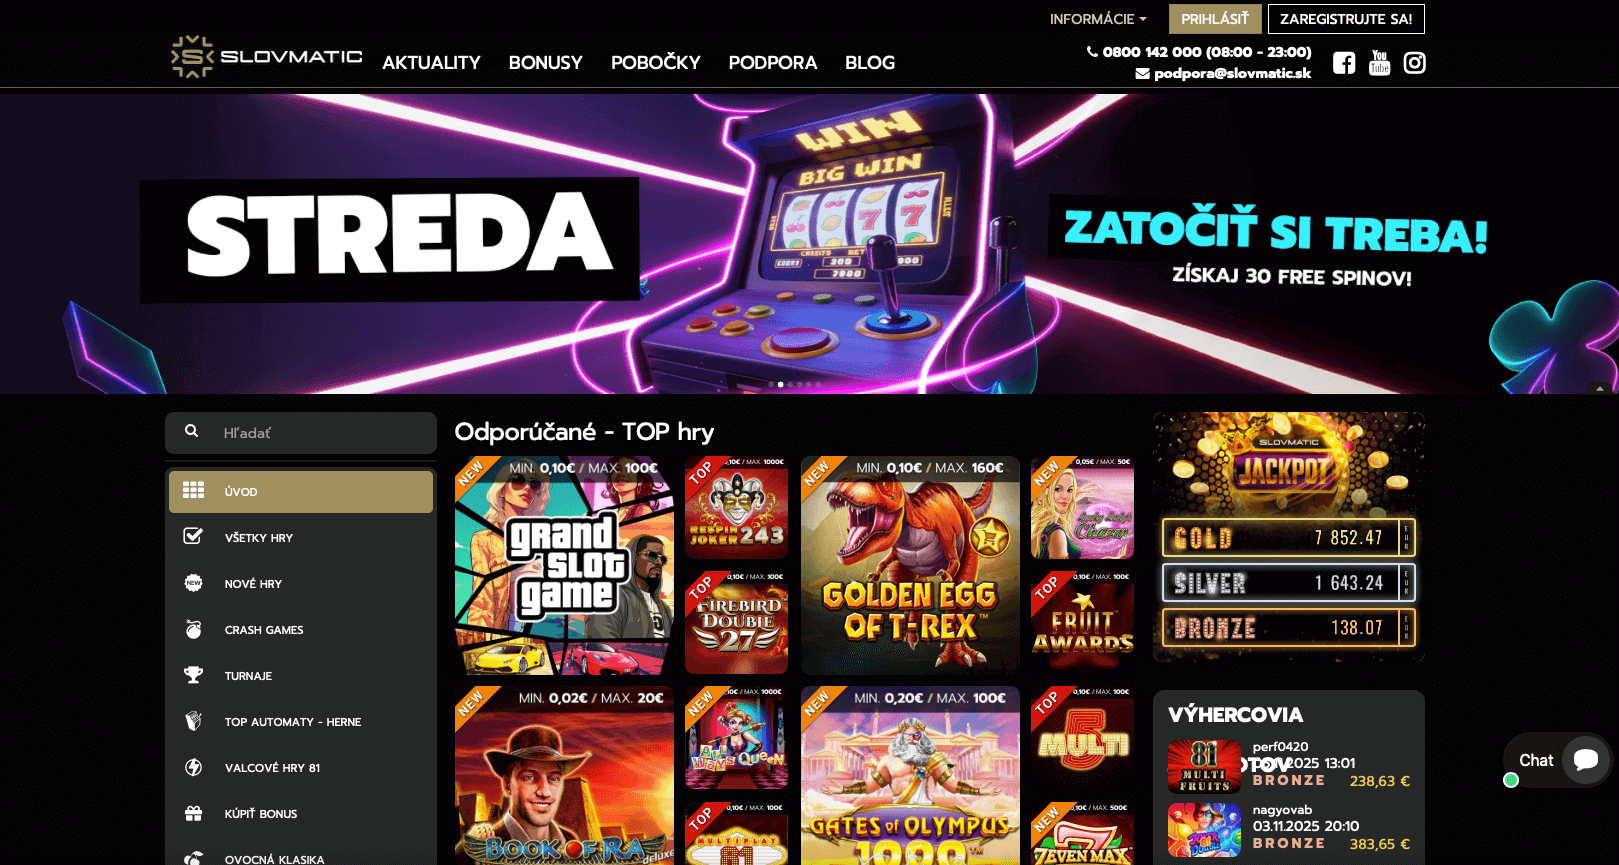Open the YouTube channel icon
Viewport: 1619px width, 865px height.
1379,63
